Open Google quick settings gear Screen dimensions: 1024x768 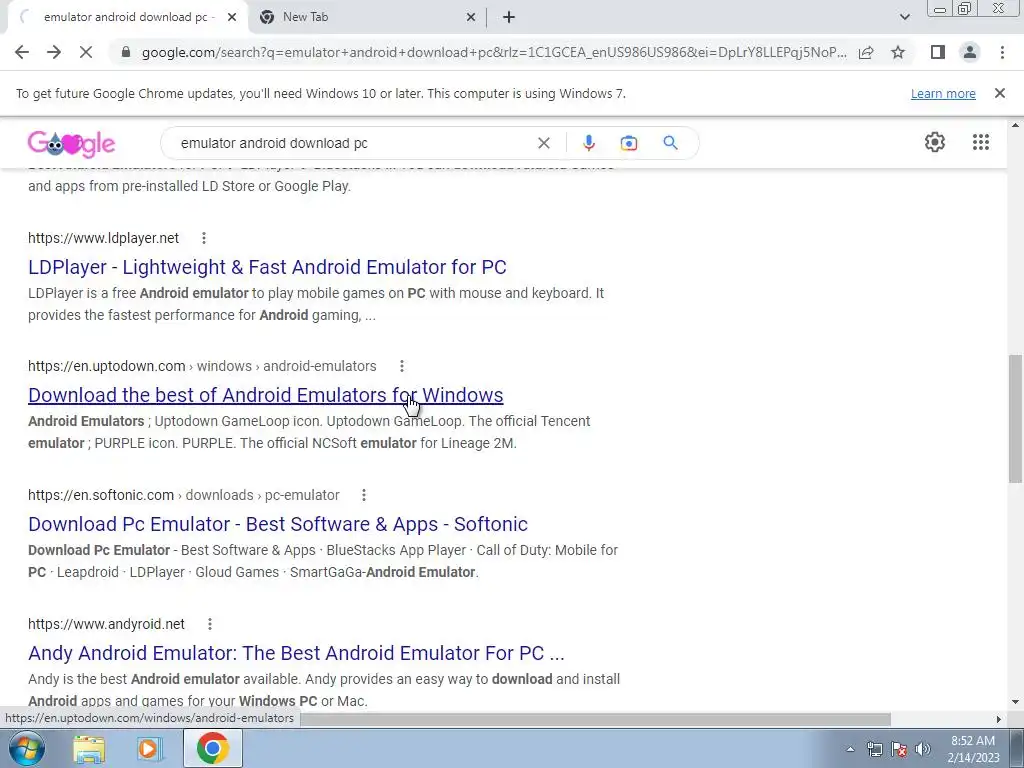[x=935, y=142]
